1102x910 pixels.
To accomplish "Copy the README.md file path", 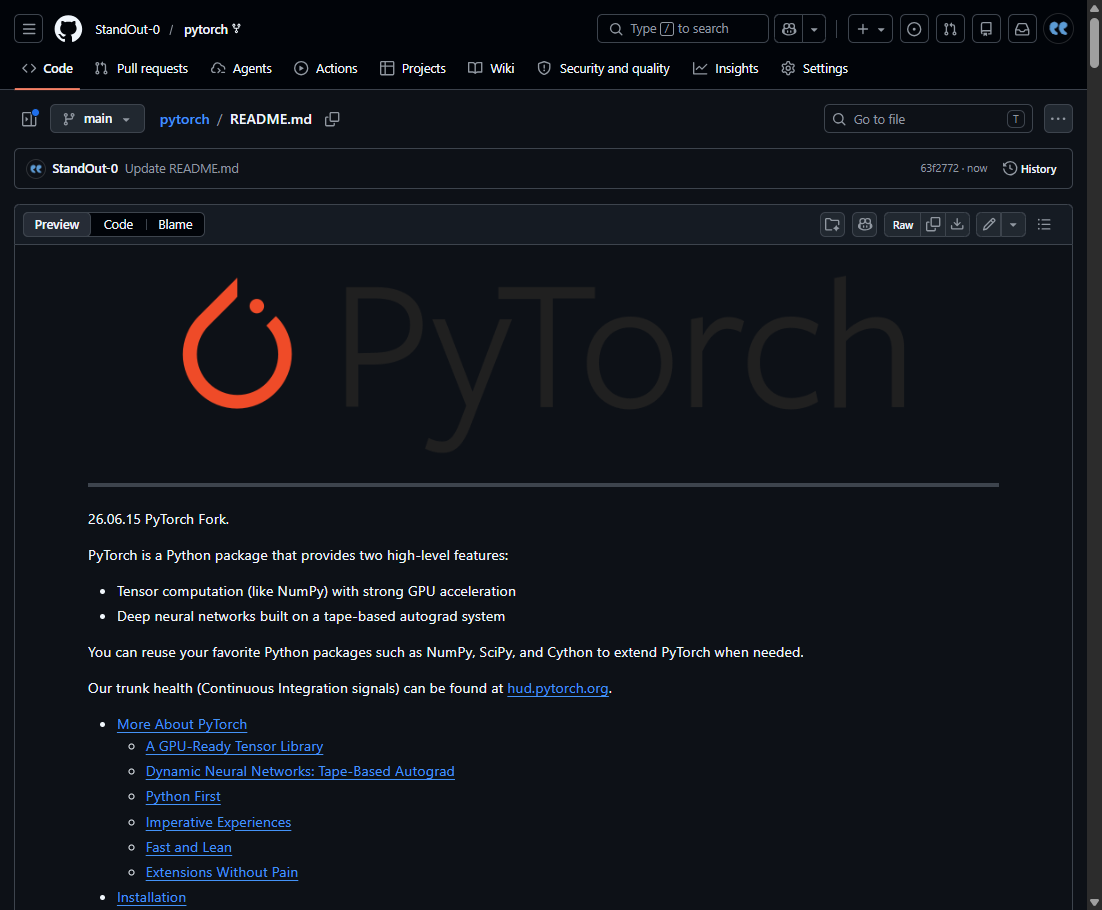I will (332, 119).
